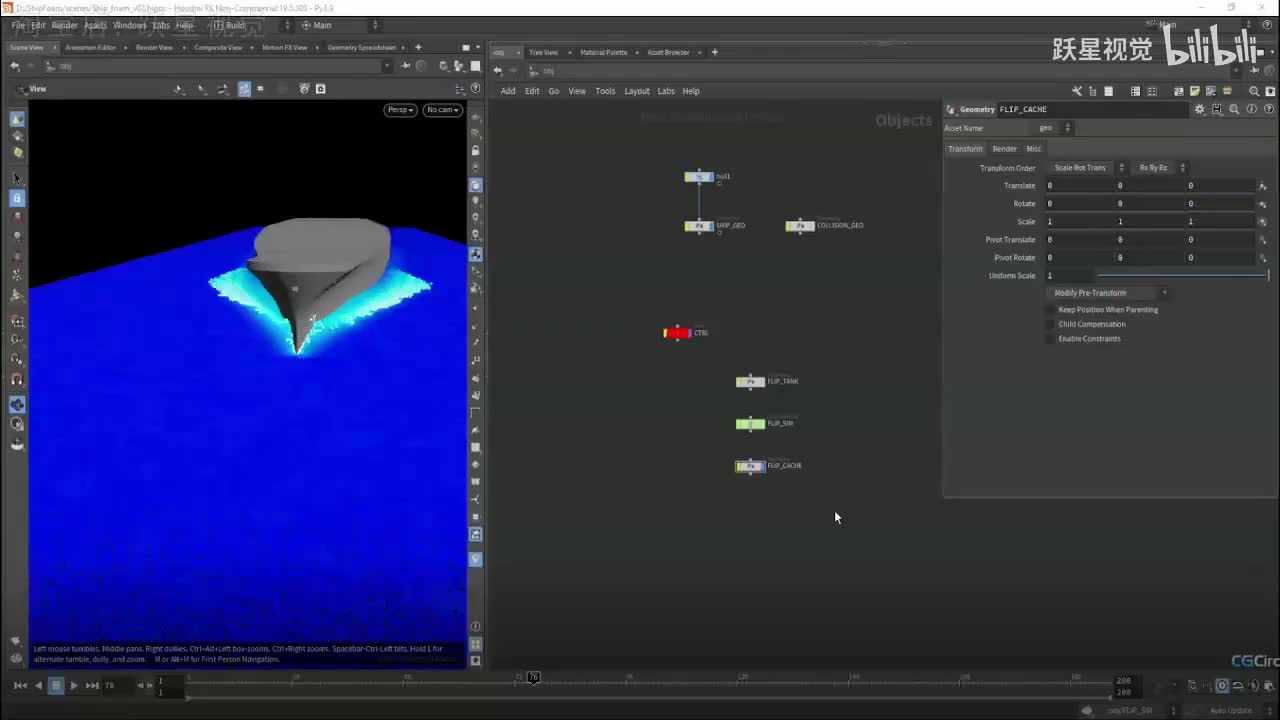Open the Transform Order dropdown
Image resolution: width=1280 pixels, height=720 pixels.
click(1087, 168)
